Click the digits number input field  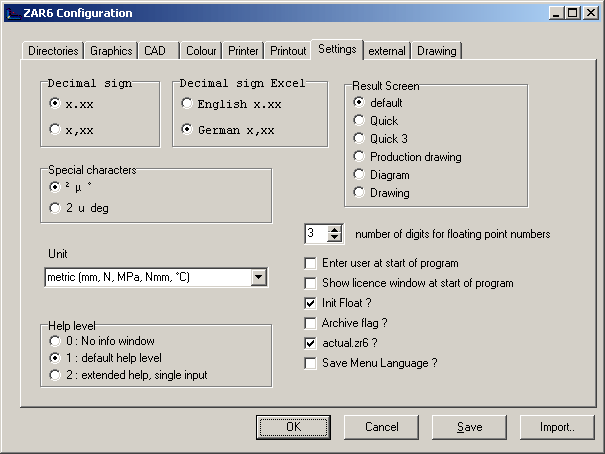pos(315,233)
